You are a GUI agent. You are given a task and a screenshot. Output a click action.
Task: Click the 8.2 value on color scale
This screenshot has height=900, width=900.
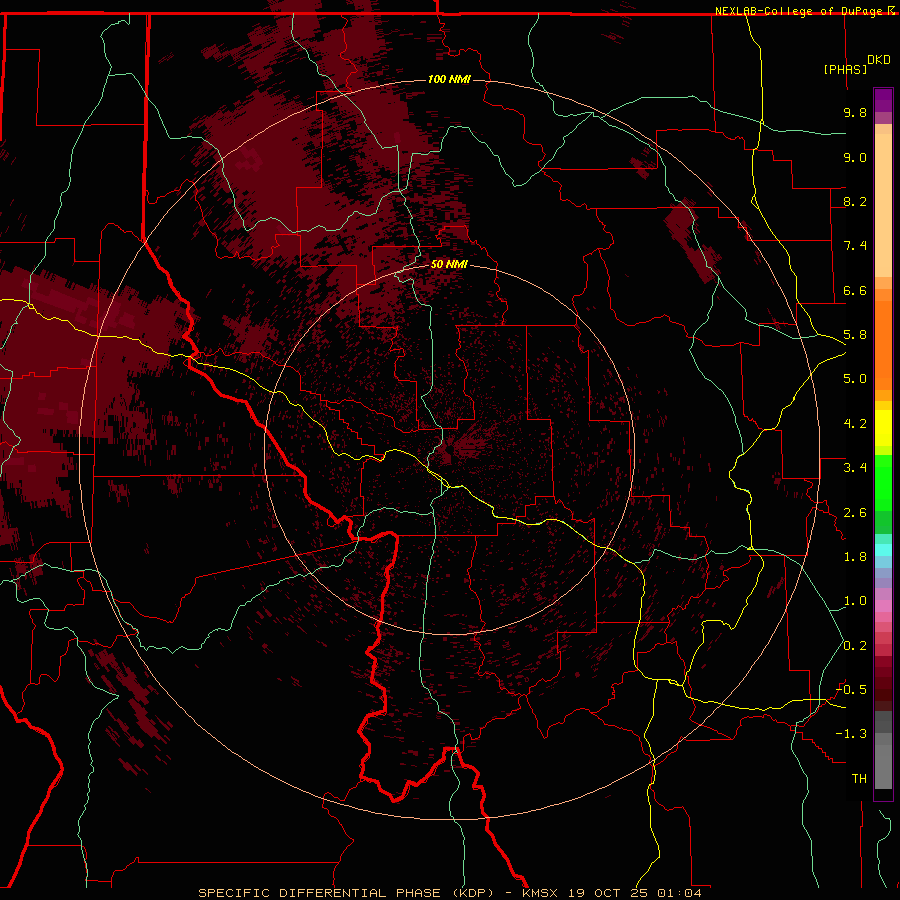[855, 201]
